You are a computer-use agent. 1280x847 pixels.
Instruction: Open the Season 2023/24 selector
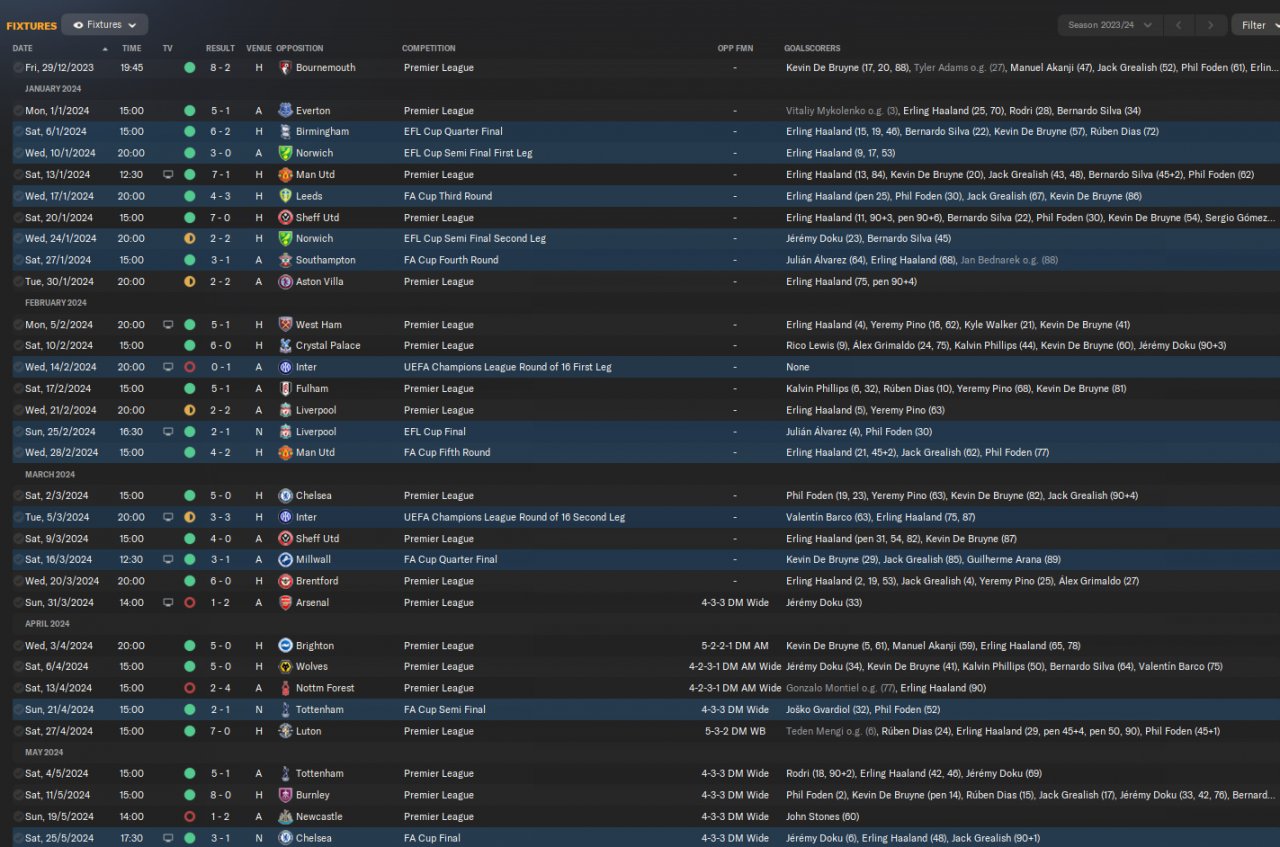tap(1109, 25)
